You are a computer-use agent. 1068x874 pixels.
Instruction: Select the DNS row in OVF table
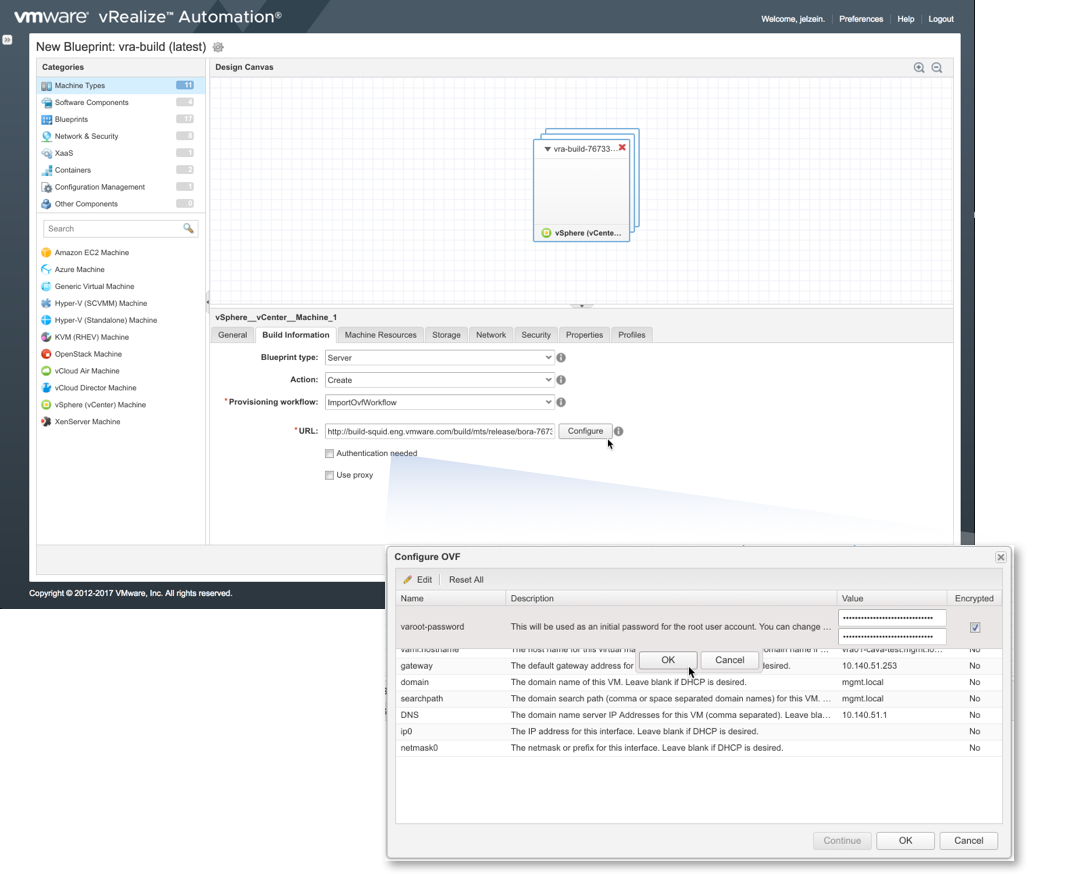click(x=699, y=715)
